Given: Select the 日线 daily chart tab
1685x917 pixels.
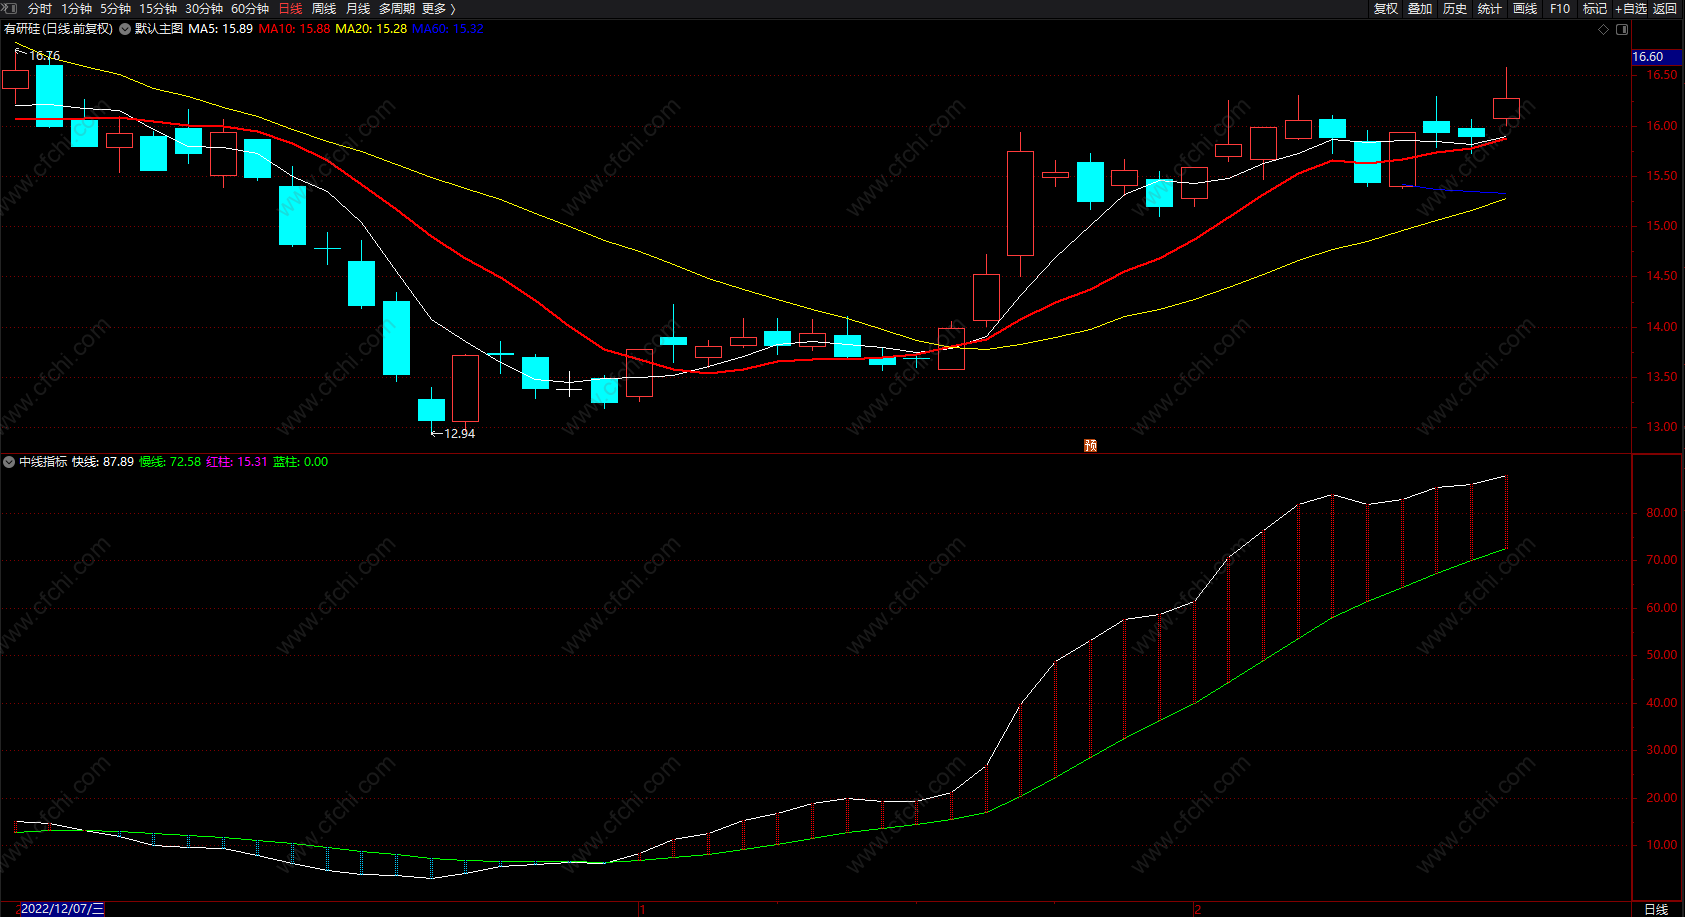Looking at the screenshot, I should (x=290, y=8).
